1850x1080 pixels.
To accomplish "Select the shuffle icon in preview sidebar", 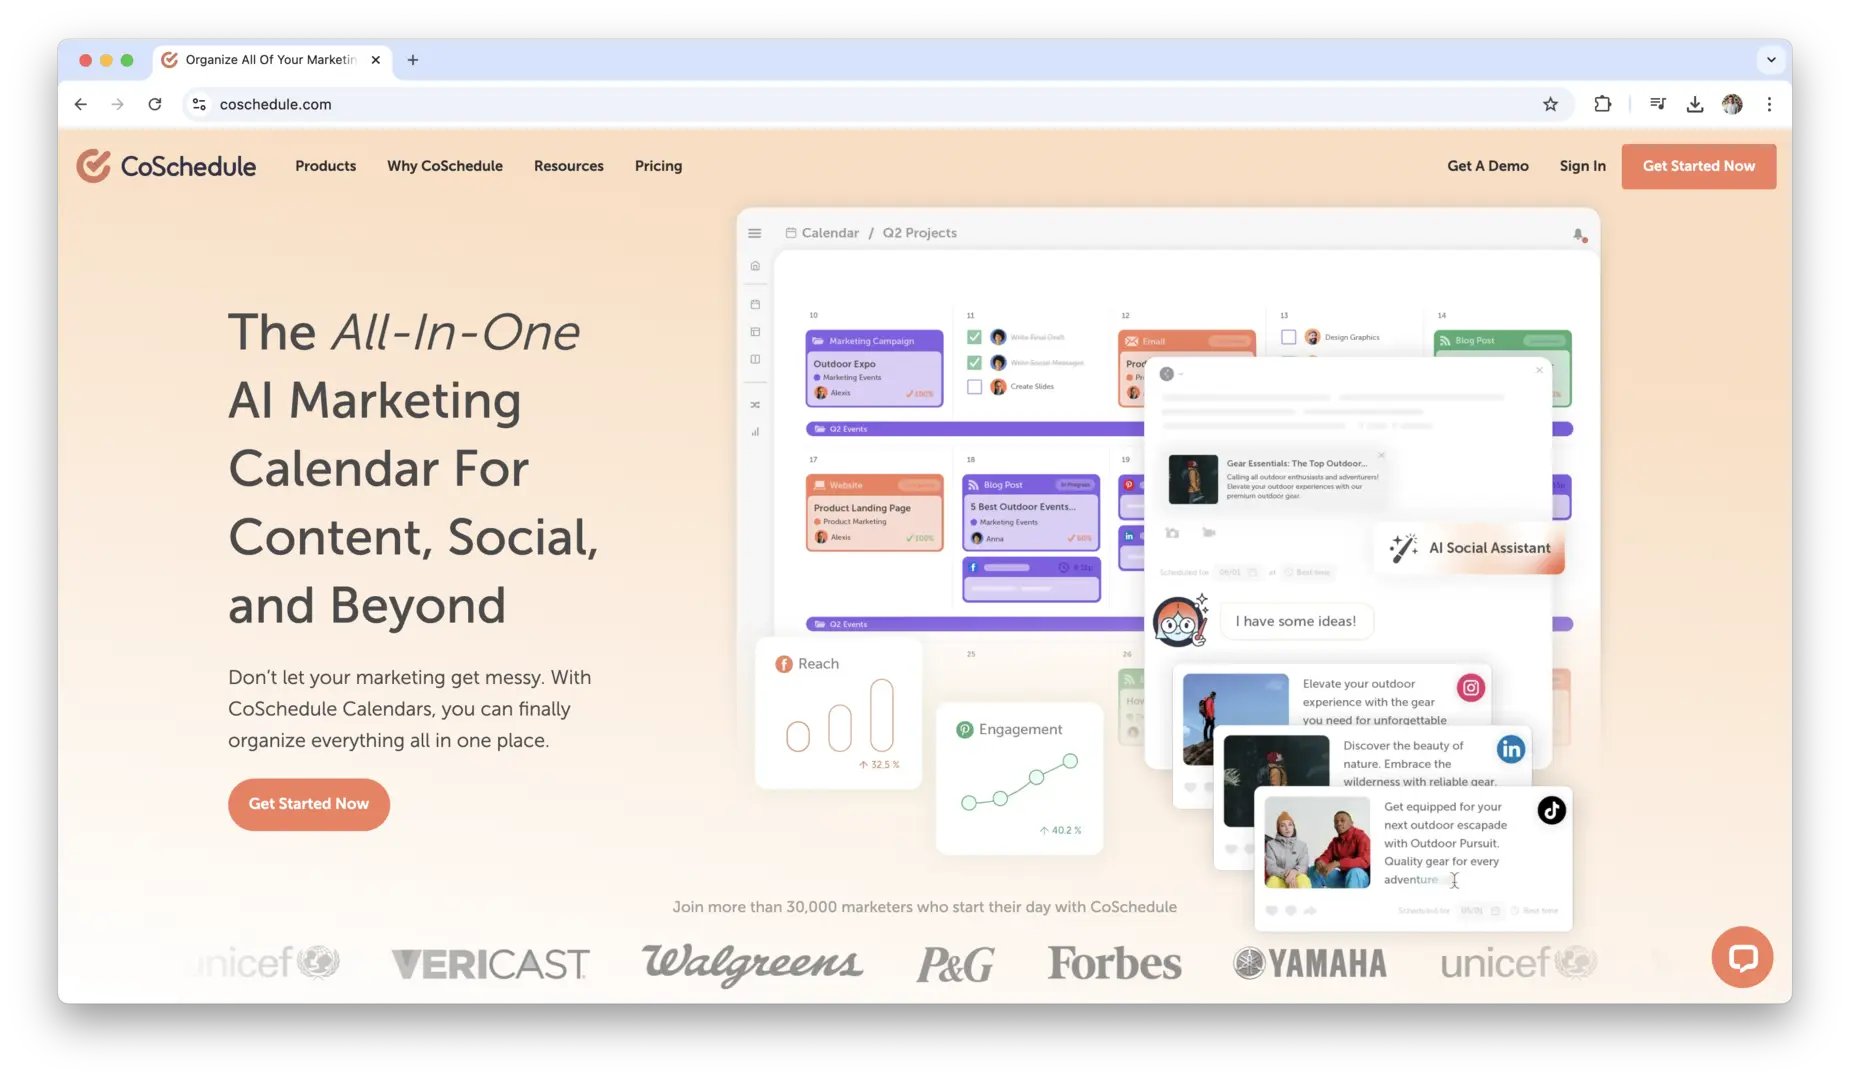I will (x=755, y=405).
